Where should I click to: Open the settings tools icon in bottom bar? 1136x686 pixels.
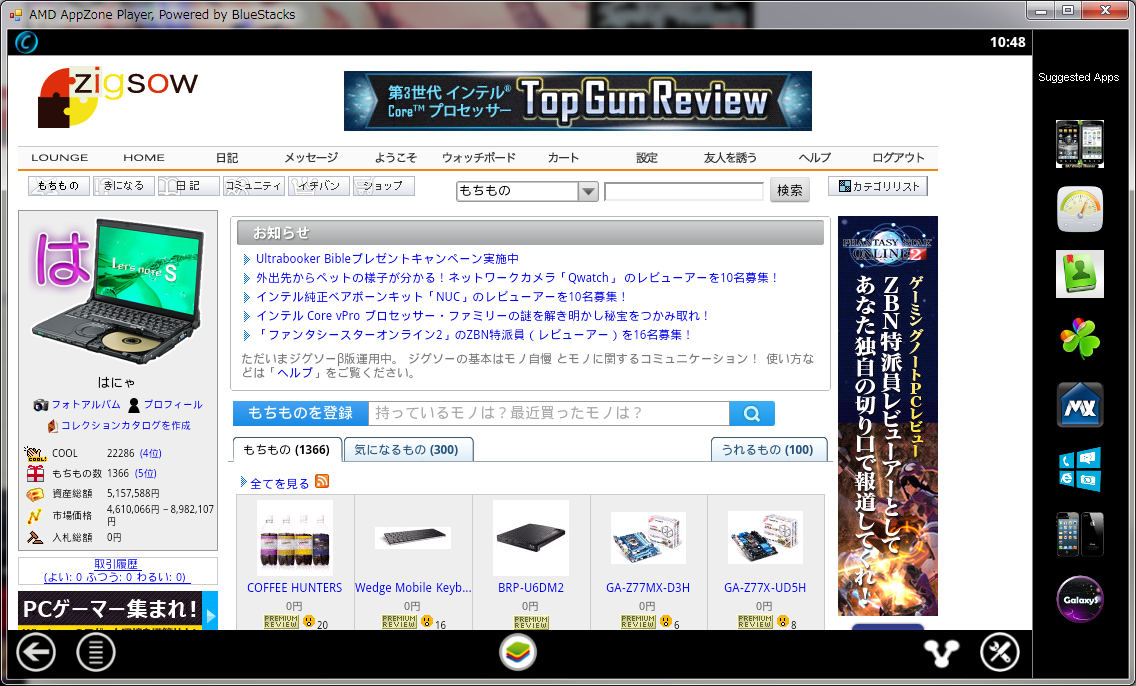[1000, 653]
